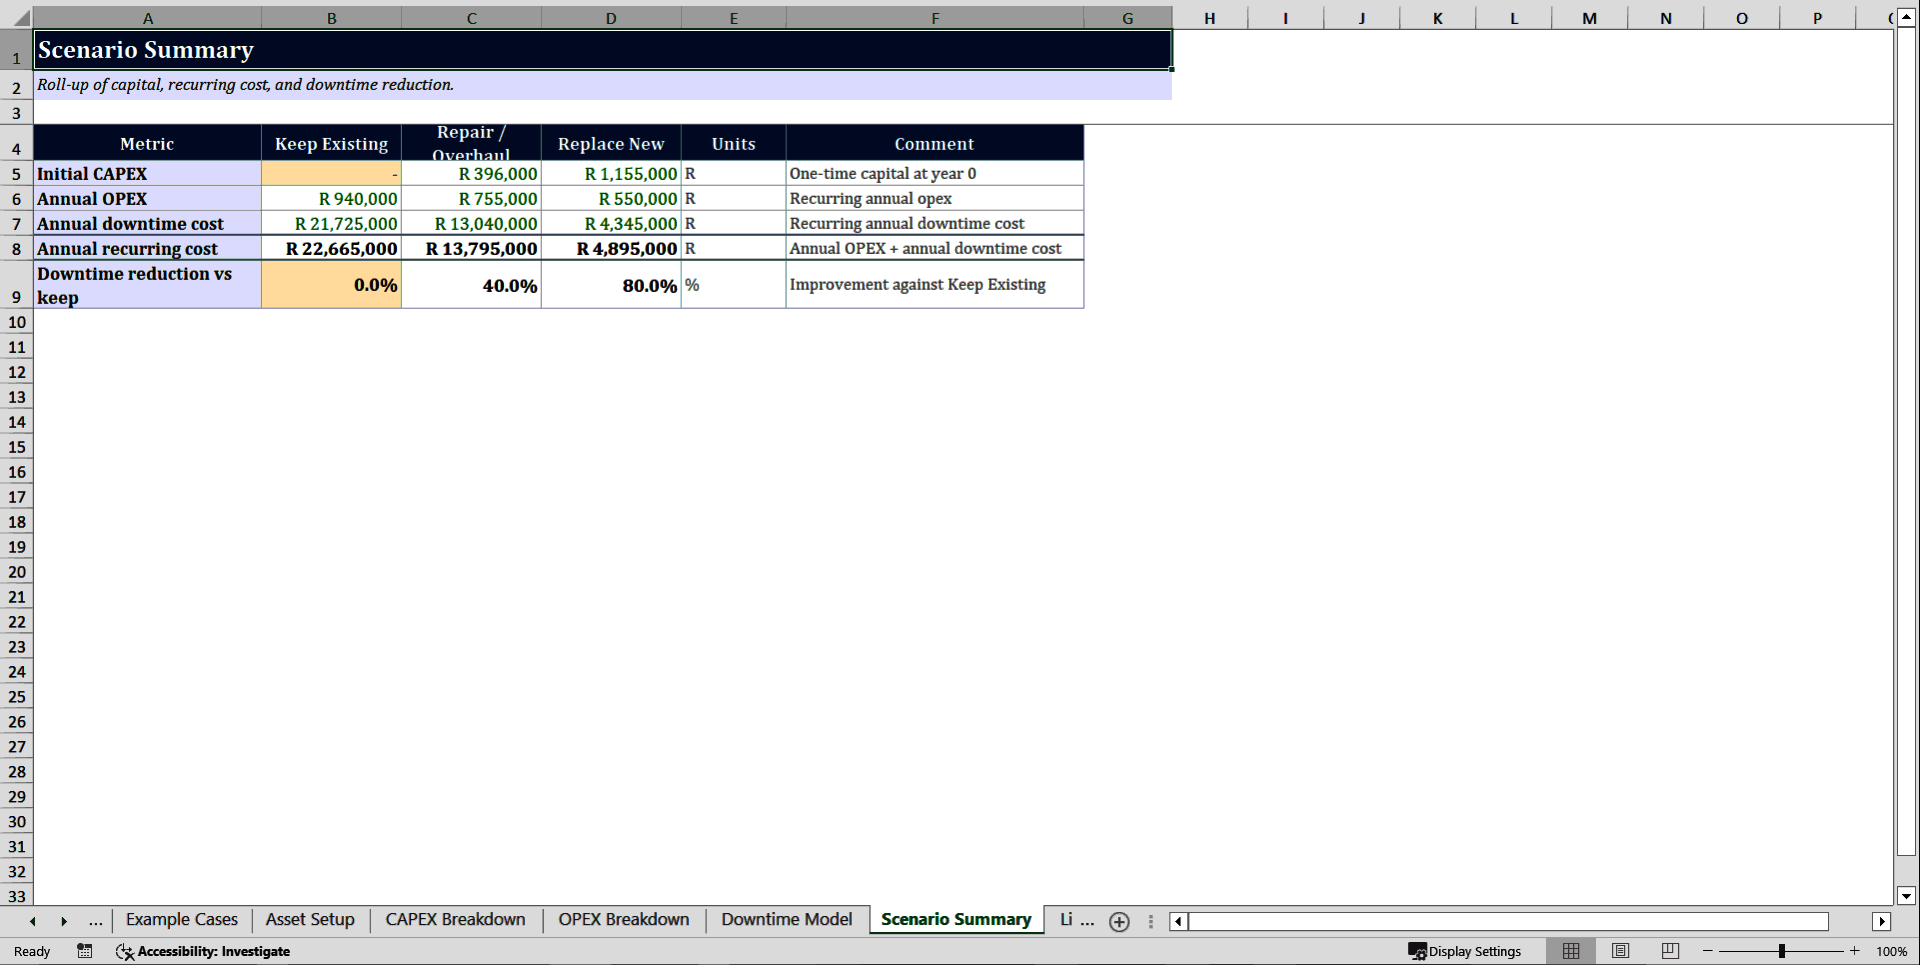This screenshot has width=1920, height=965.
Task: Select the Keep Existing header cell
Action: [x=331, y=143]
